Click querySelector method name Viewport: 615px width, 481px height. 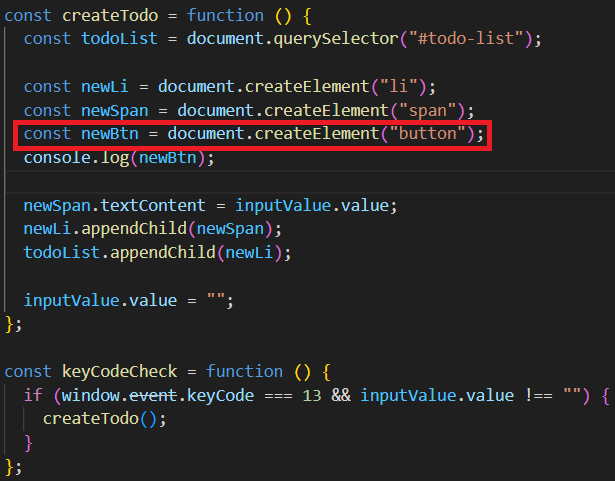click(336, 39)
